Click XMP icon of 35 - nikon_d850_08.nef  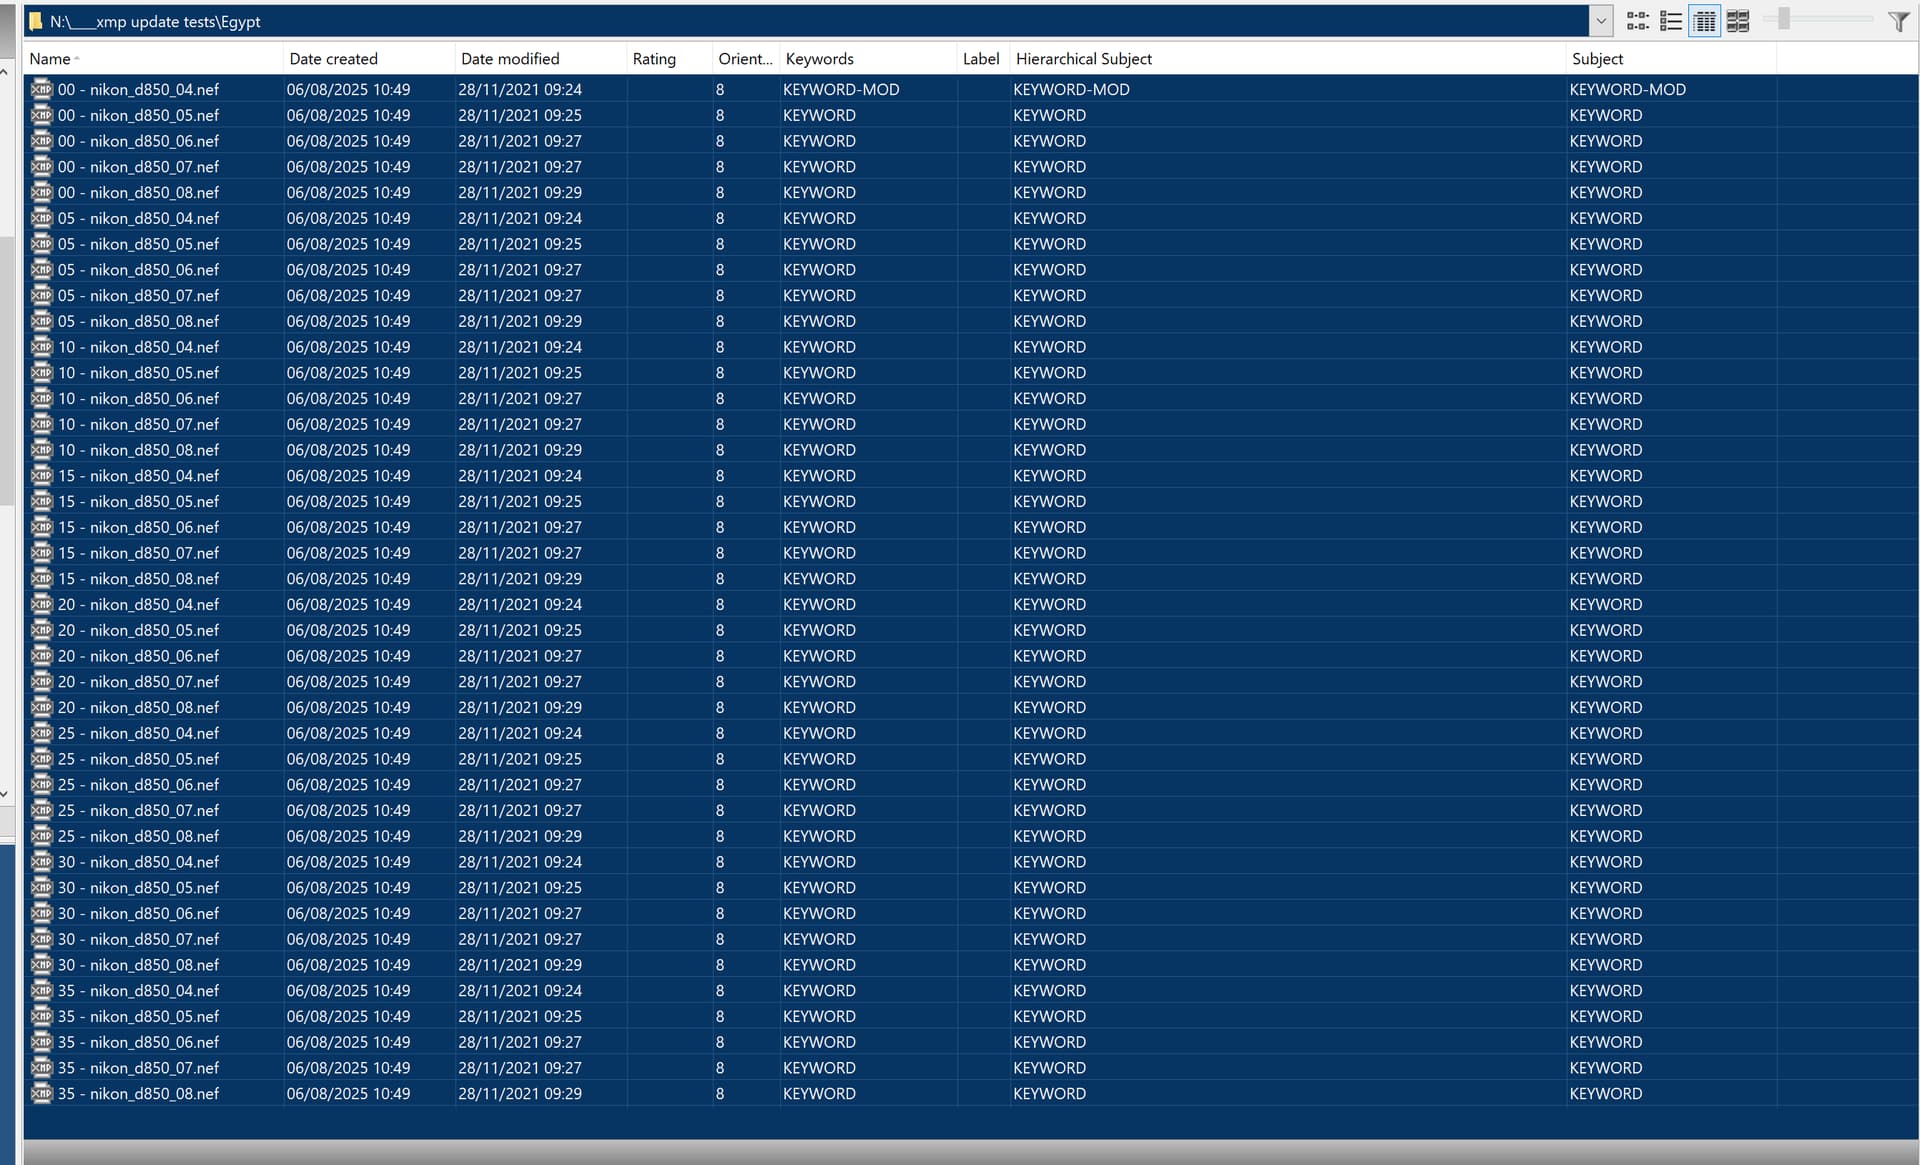coord(41,1093)
